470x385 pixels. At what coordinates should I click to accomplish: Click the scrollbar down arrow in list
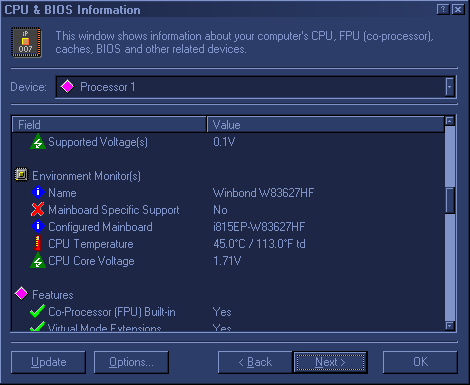[x=450, y=326]
